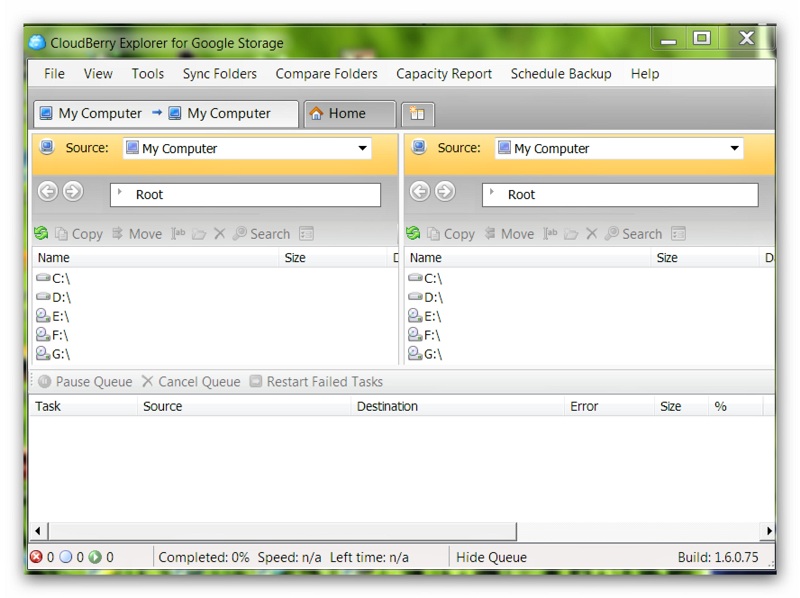The width and height of the screenshot is (800, 598).
Task: Refresh the left pane file list
Action: tap(41, 234)
